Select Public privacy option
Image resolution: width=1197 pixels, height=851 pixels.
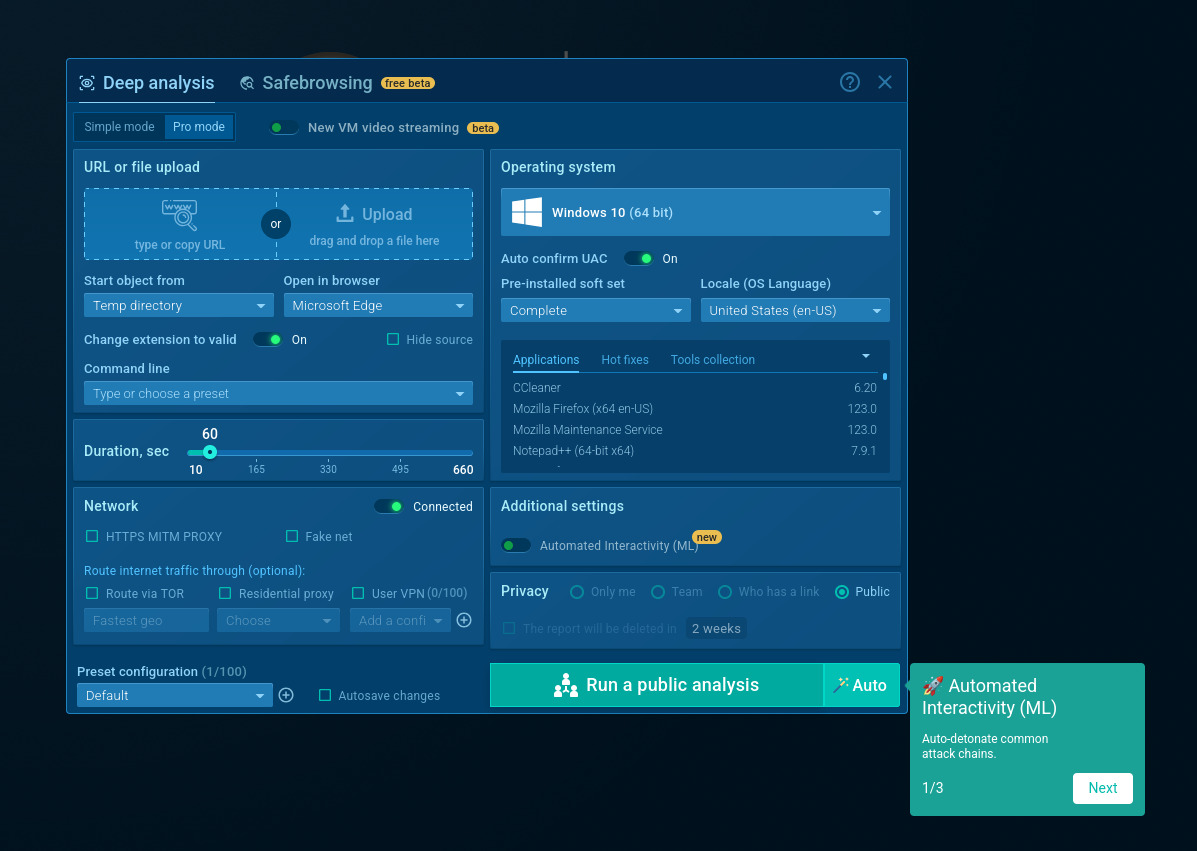coord(842,592)
